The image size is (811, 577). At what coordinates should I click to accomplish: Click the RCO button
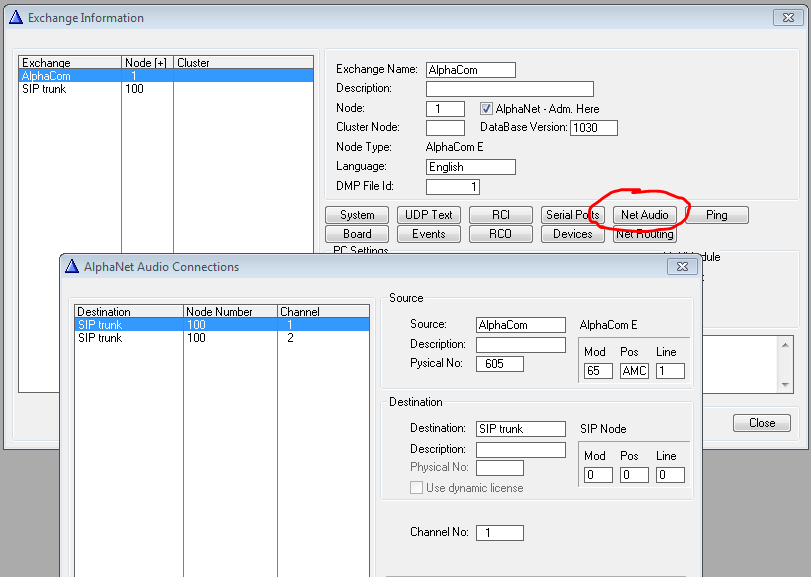coord(501,234)
